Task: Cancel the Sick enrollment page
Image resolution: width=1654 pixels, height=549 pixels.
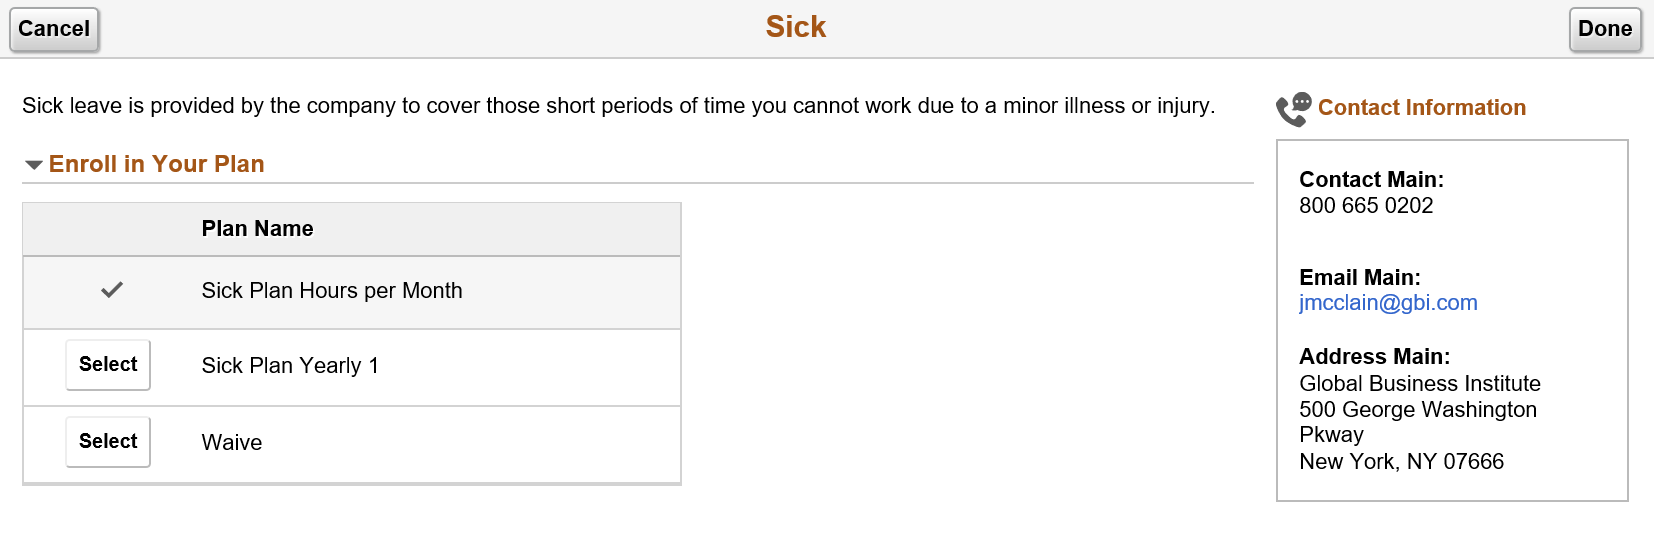Action: (x=54, y=29)
